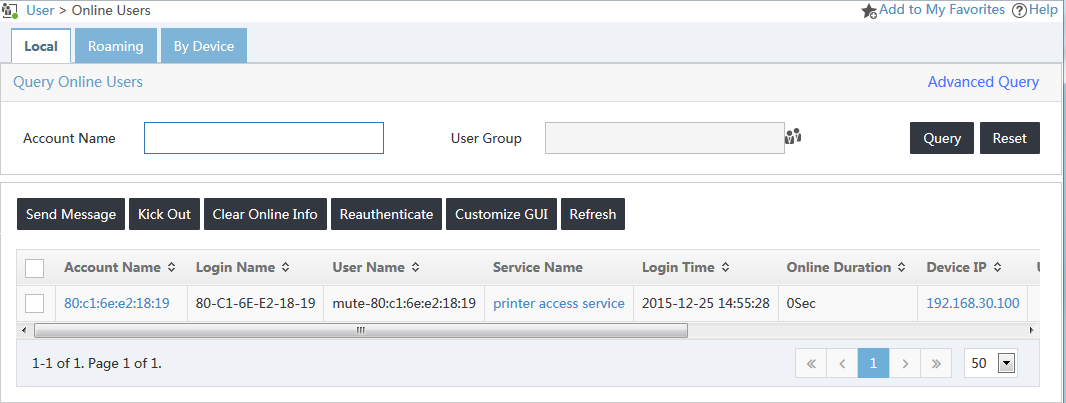Click into the Account Name input field

pos(264,138)
